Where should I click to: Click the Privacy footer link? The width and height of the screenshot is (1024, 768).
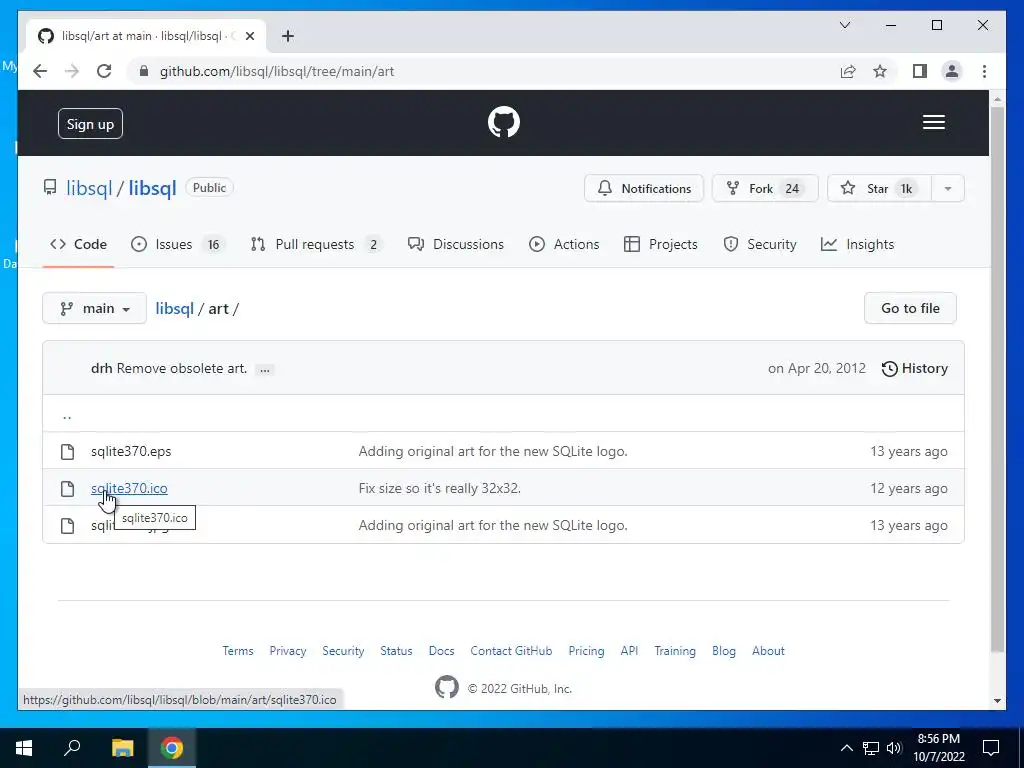288,651
